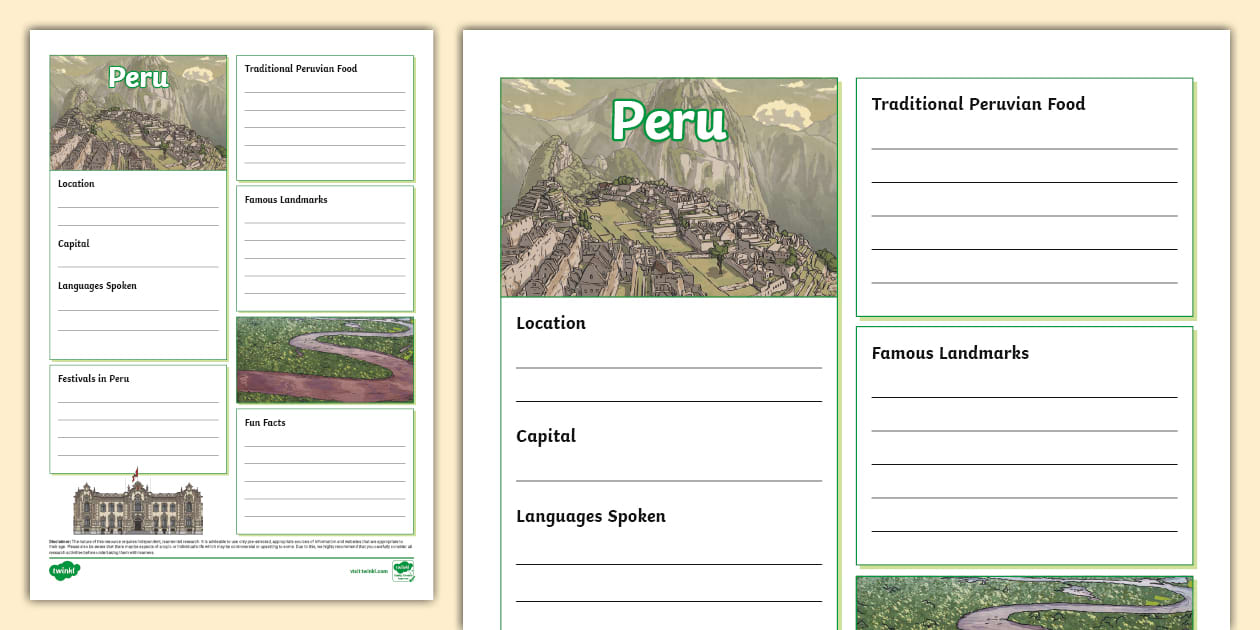The width and height of the screenshot is (1260, 630).
Task: Click the twinkl logo at page bottom
Action: 64,571
